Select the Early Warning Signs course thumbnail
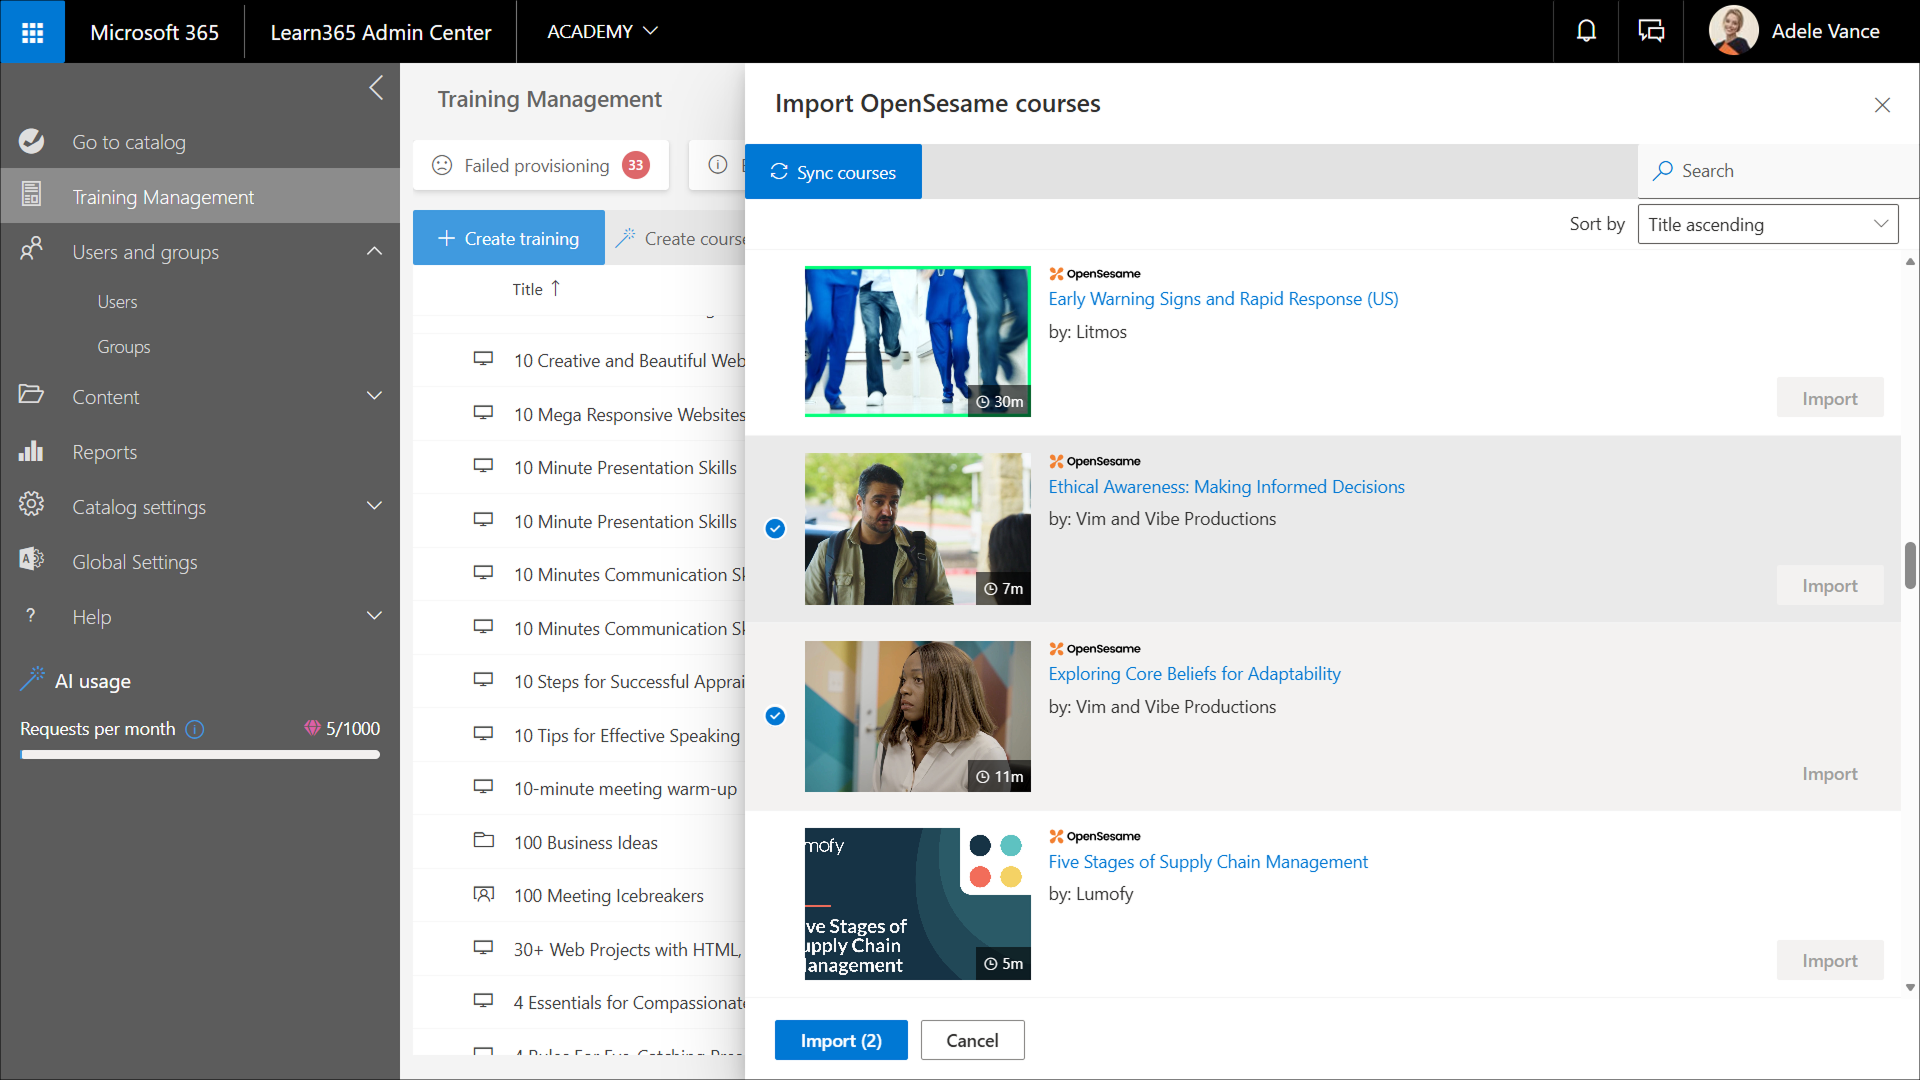Viewport: 1920px width, 1080px height. point(917,341)
